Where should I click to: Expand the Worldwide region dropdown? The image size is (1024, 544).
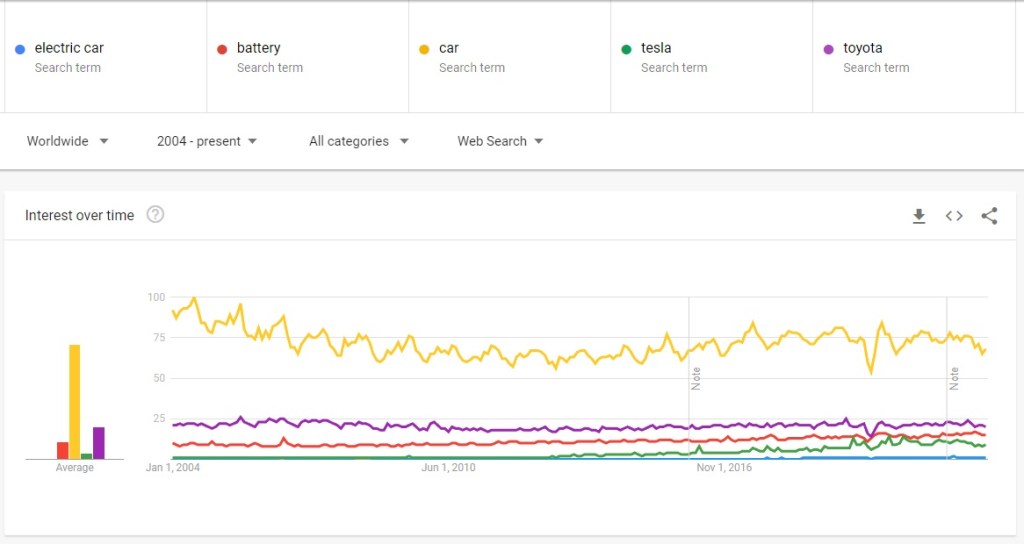(67, 141)
